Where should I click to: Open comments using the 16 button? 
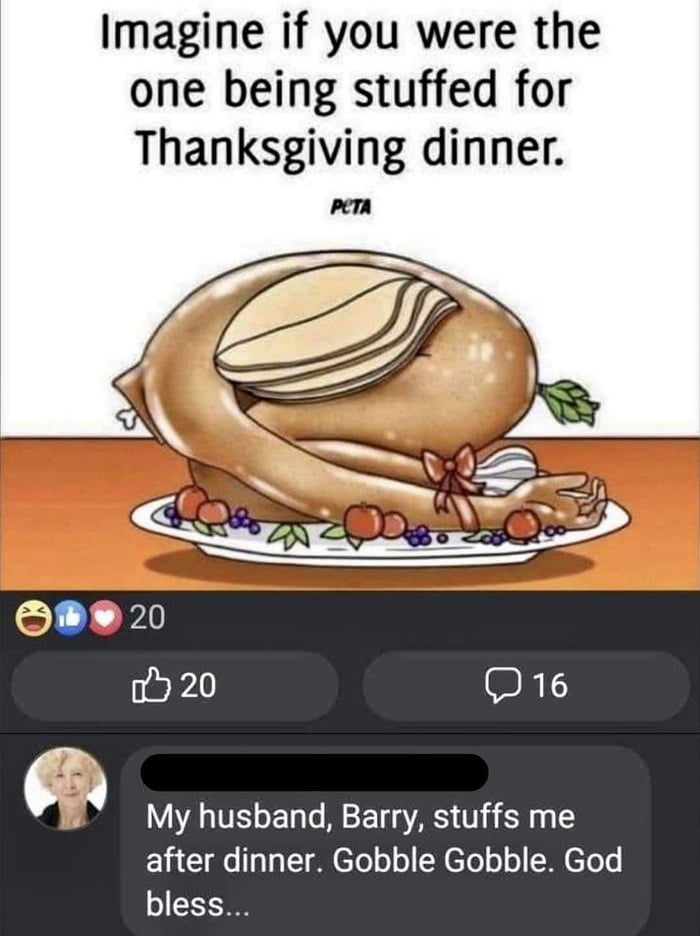pyautogui.click(x=526, y=686)
